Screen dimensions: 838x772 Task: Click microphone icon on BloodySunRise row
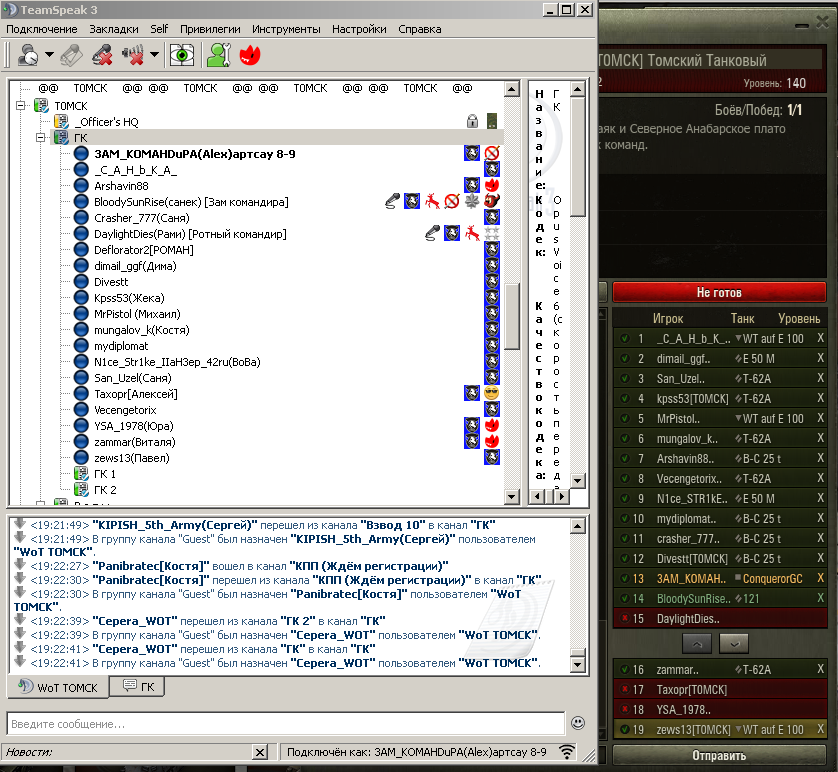392,201
